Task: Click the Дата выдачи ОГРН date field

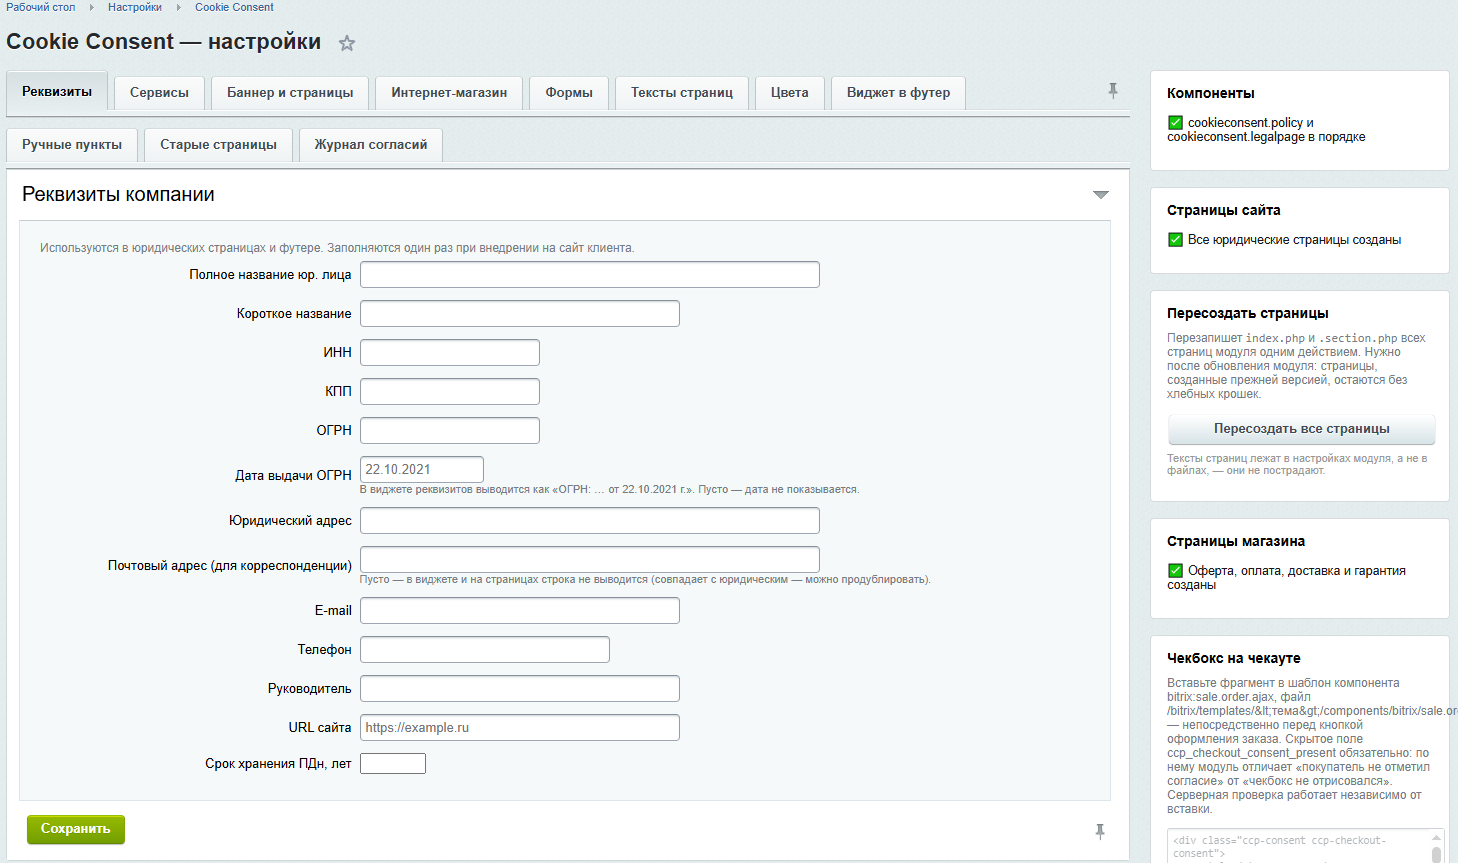Action: 422,470
